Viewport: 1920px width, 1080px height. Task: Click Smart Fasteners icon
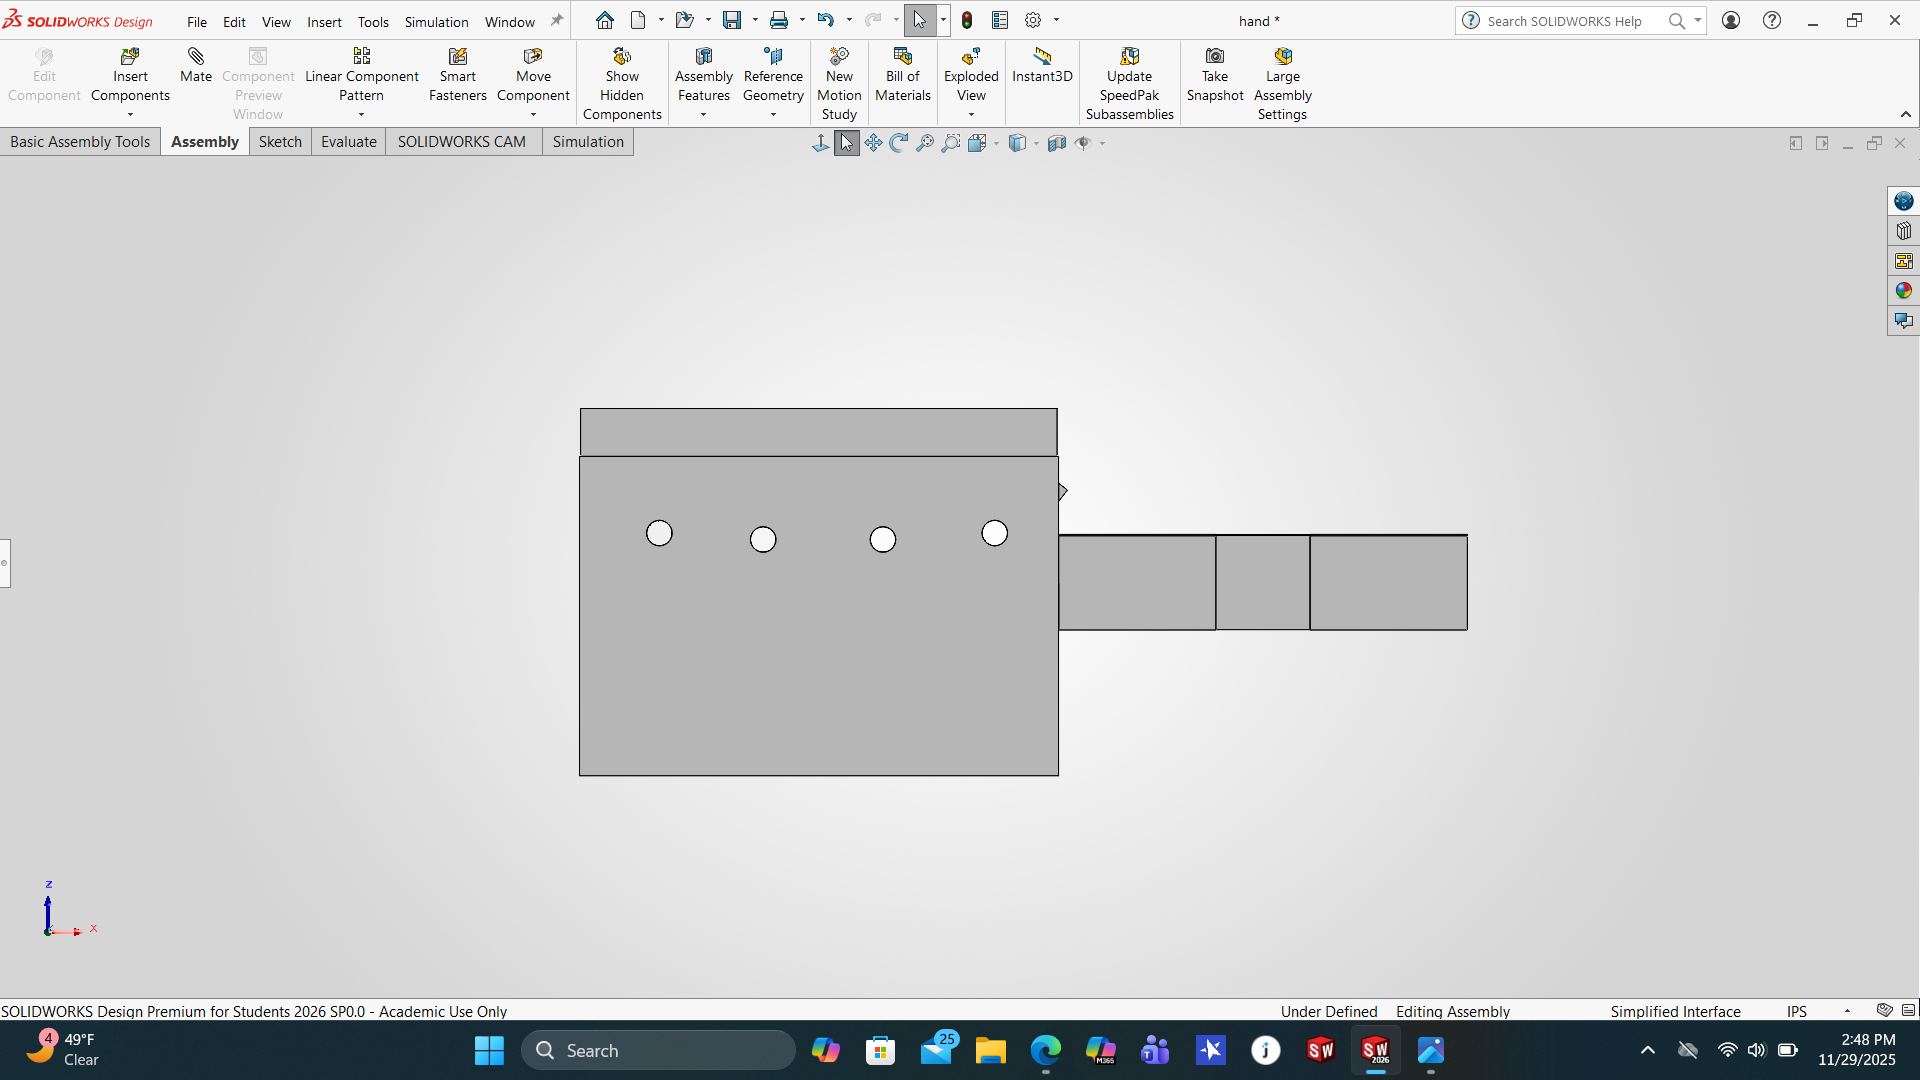(x=457, y=57)
